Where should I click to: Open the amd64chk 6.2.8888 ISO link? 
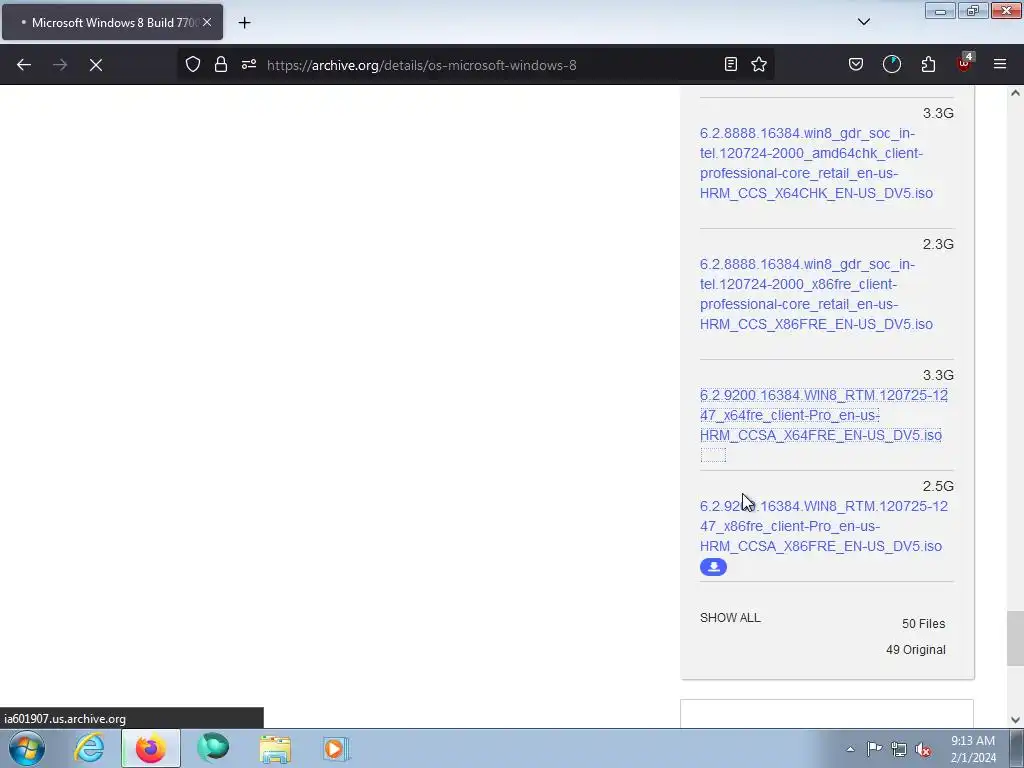pyautogui.click(x=816, y=163)
